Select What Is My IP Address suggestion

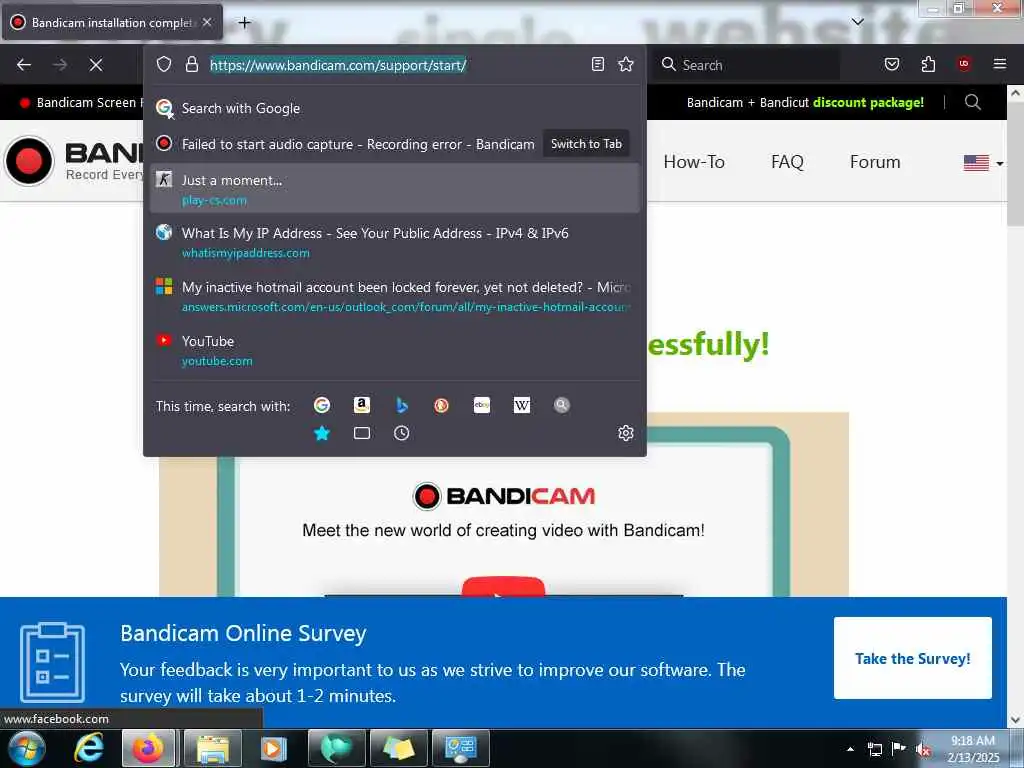(x=394, y=242)
